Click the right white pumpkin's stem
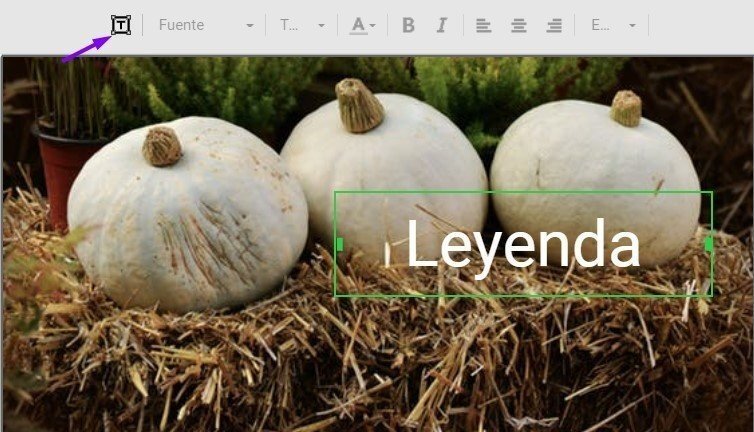Screen dimensions: 754x432 [x=627, y=108]
